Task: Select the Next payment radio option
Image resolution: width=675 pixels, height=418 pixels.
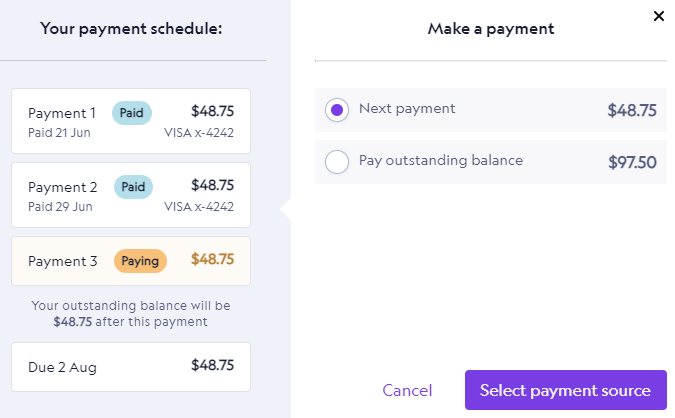Action: click(x=337, y=110)
